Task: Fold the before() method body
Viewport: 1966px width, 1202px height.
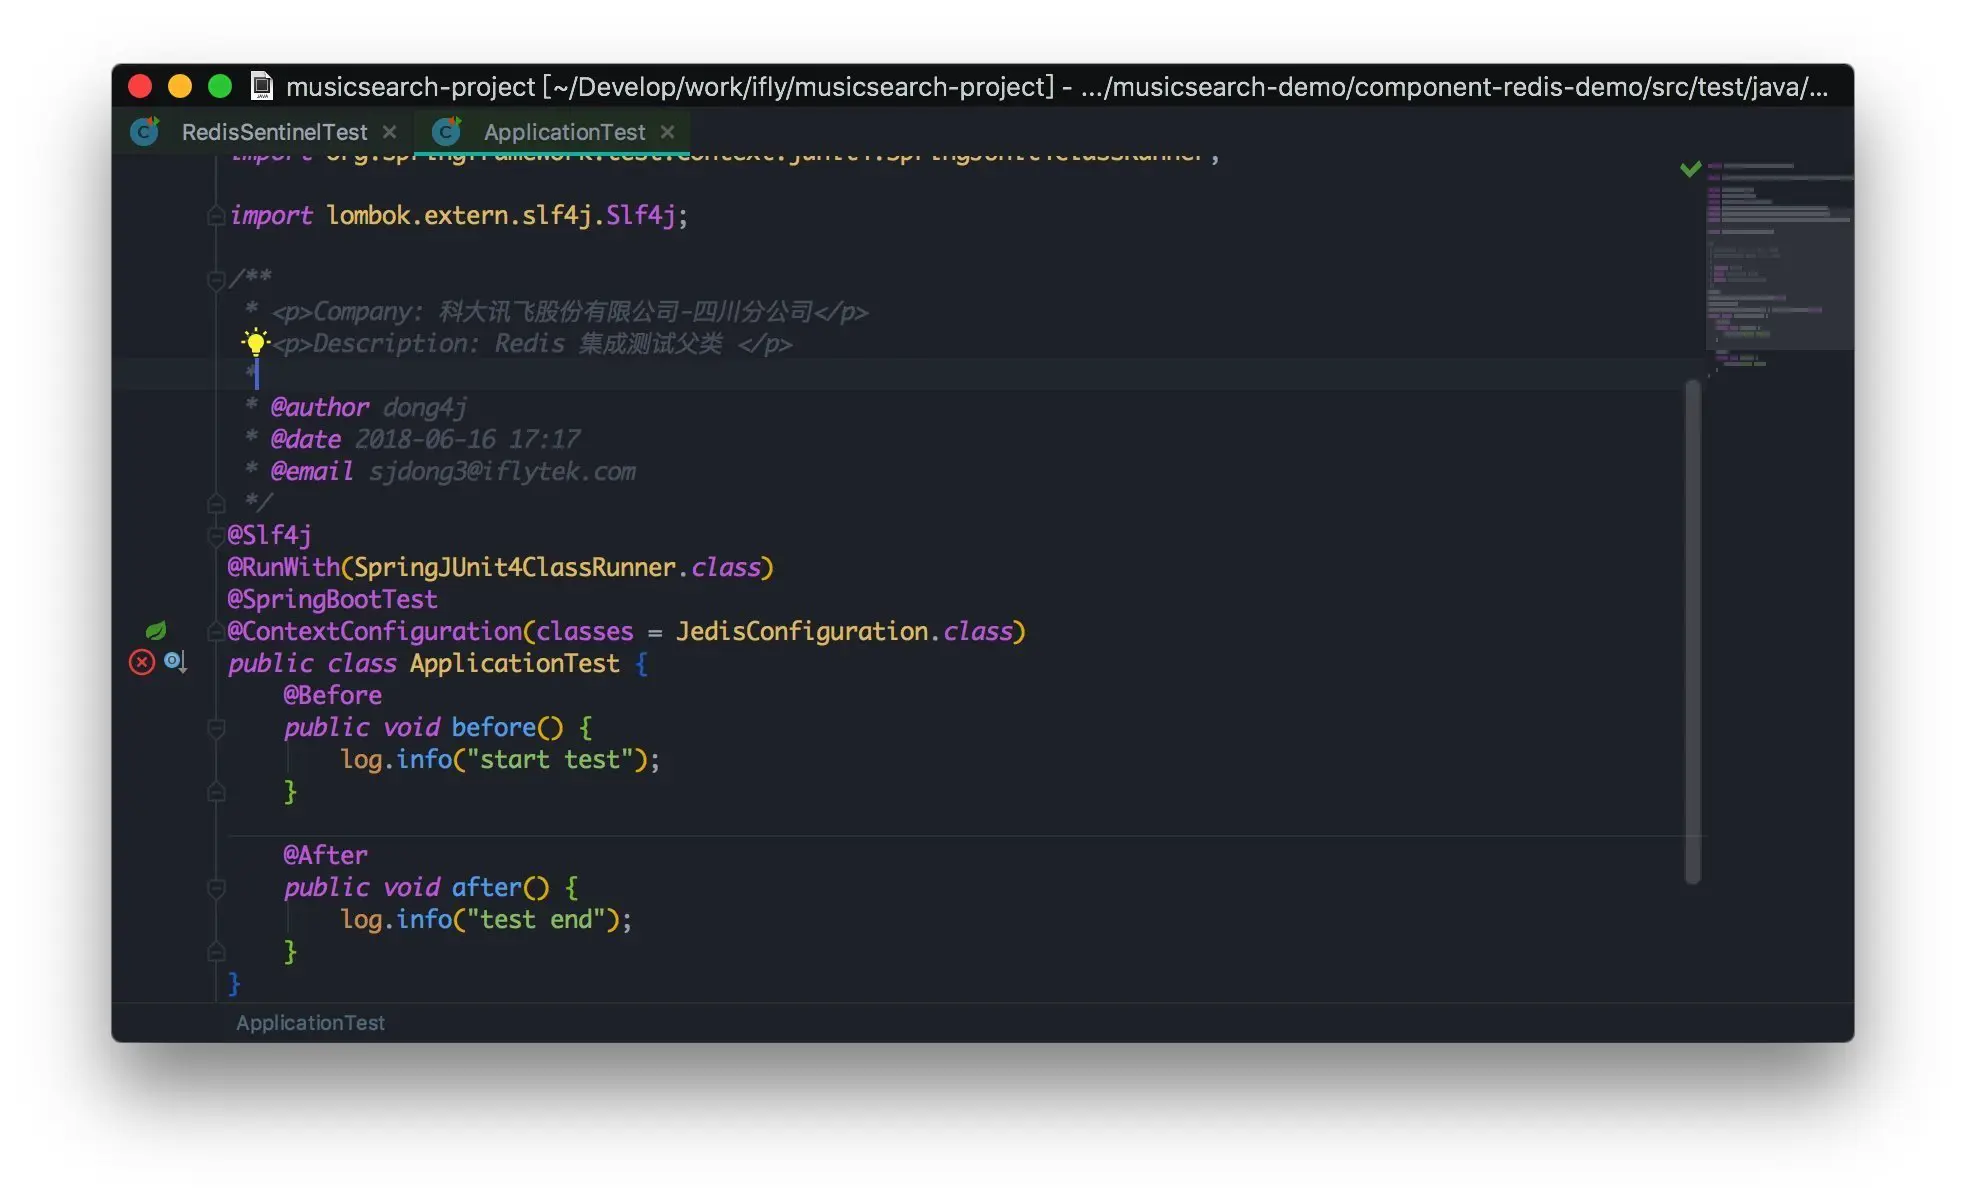Action: (x=216, y=728)
